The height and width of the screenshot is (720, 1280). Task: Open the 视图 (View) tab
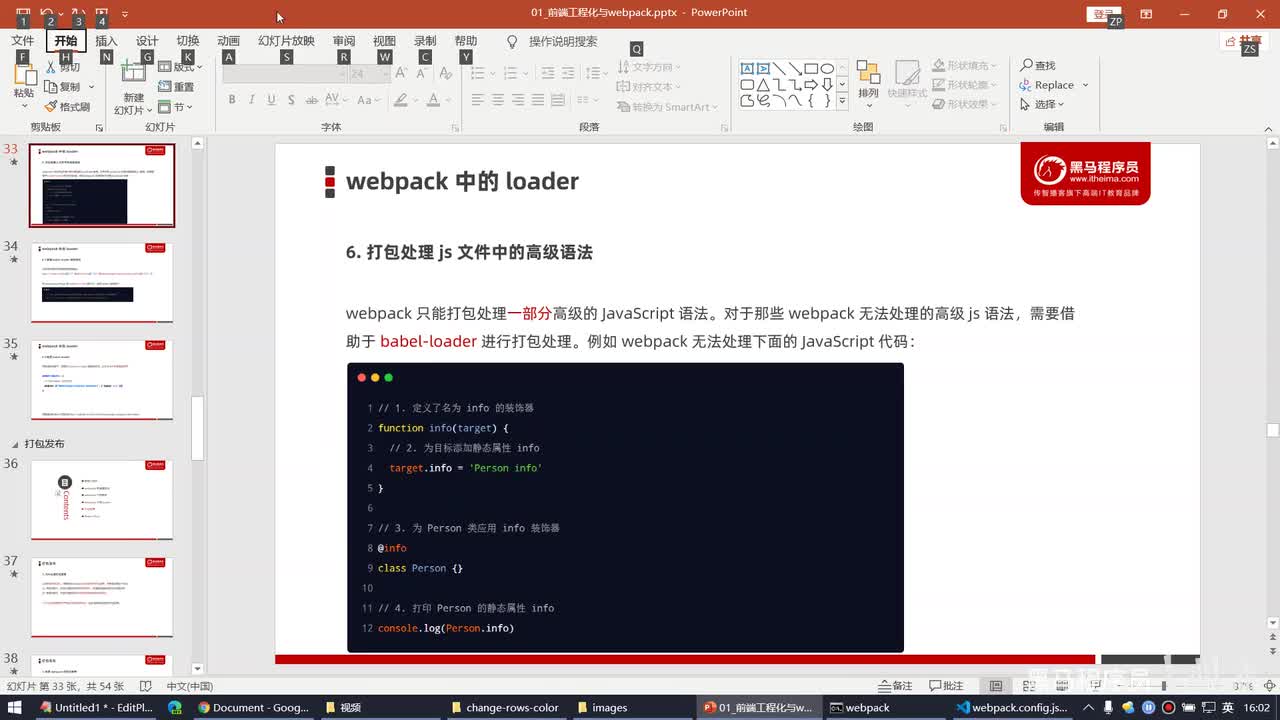[384, 41]
